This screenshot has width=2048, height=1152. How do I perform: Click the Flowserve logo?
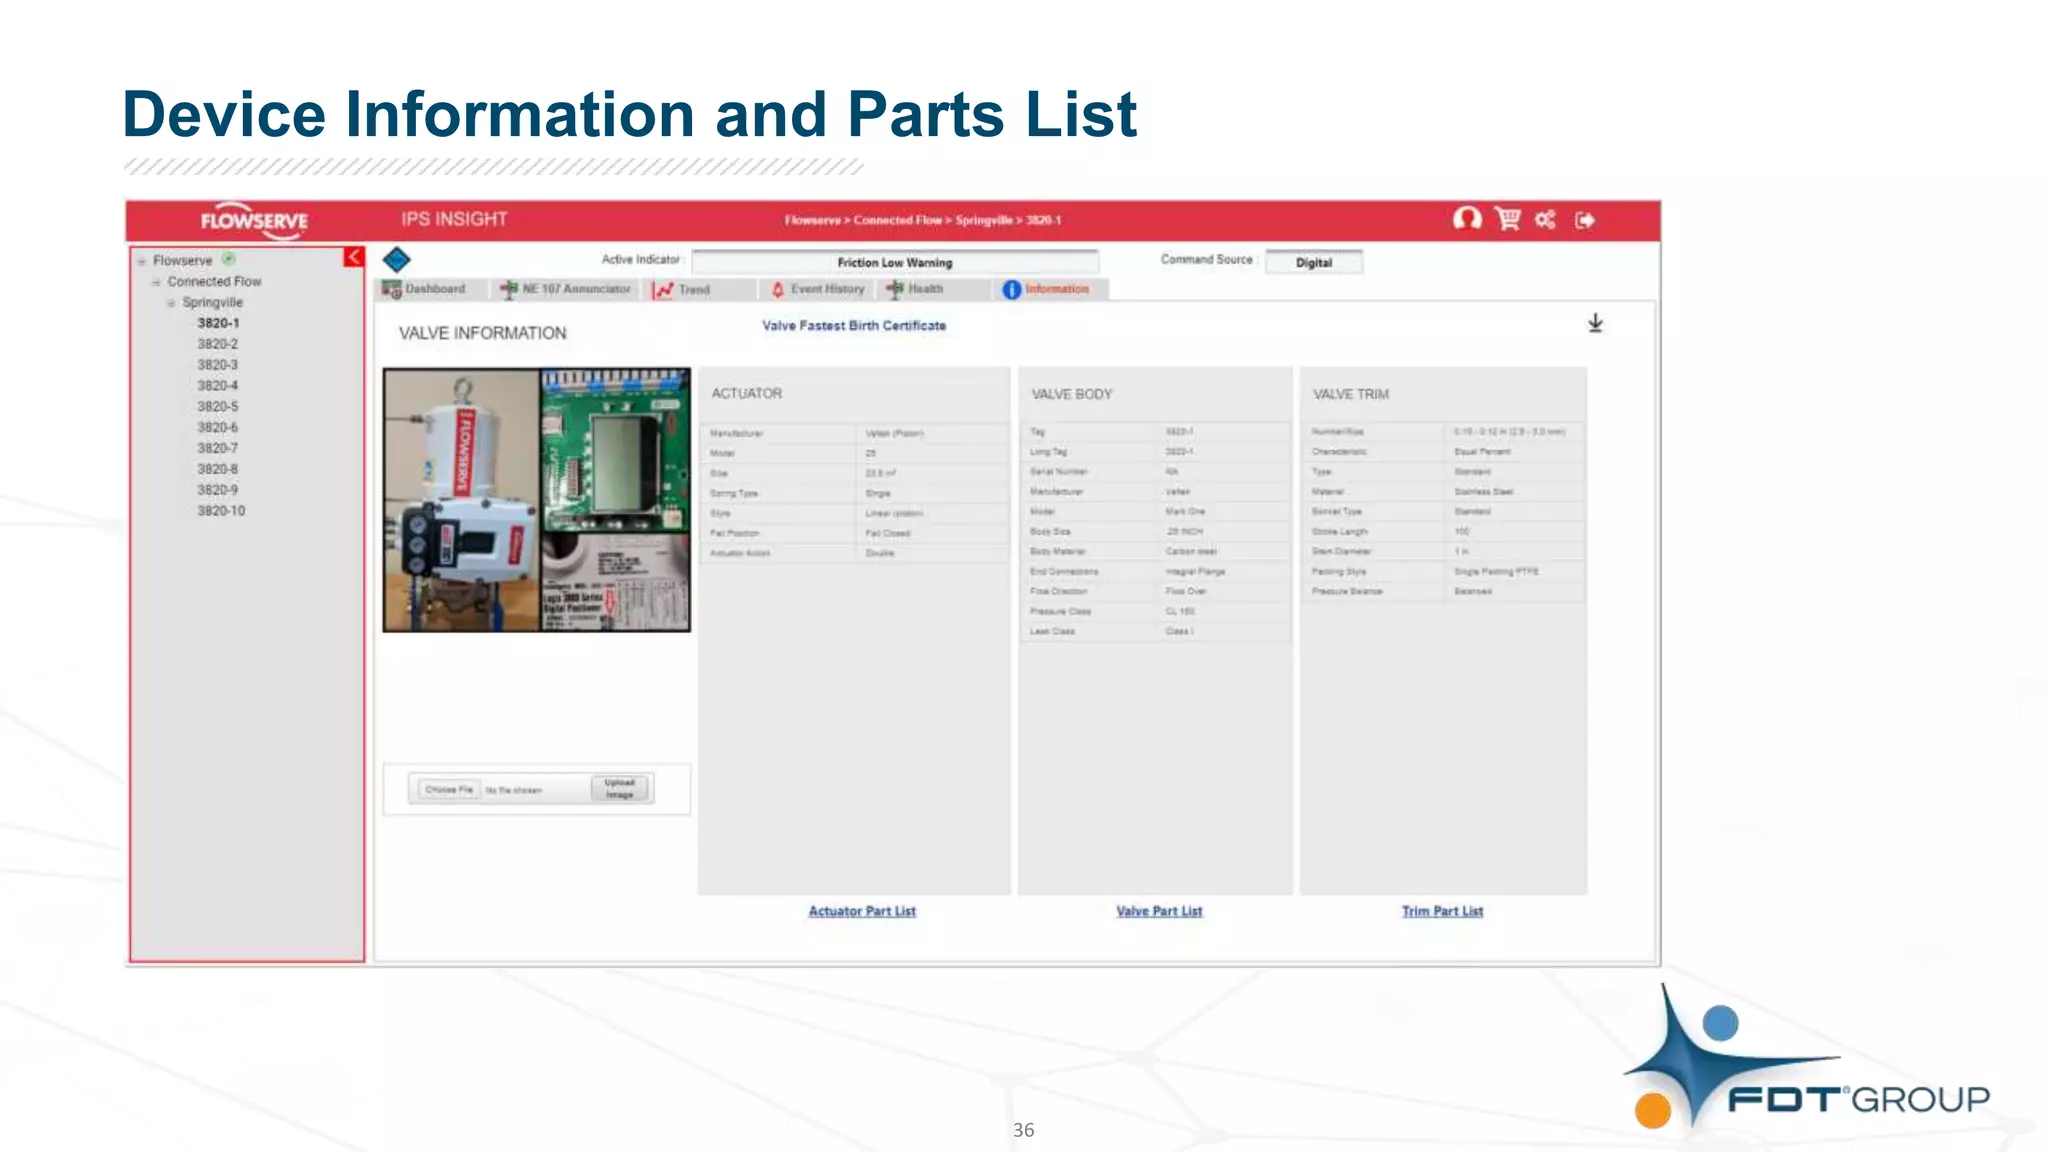(254, 221)
